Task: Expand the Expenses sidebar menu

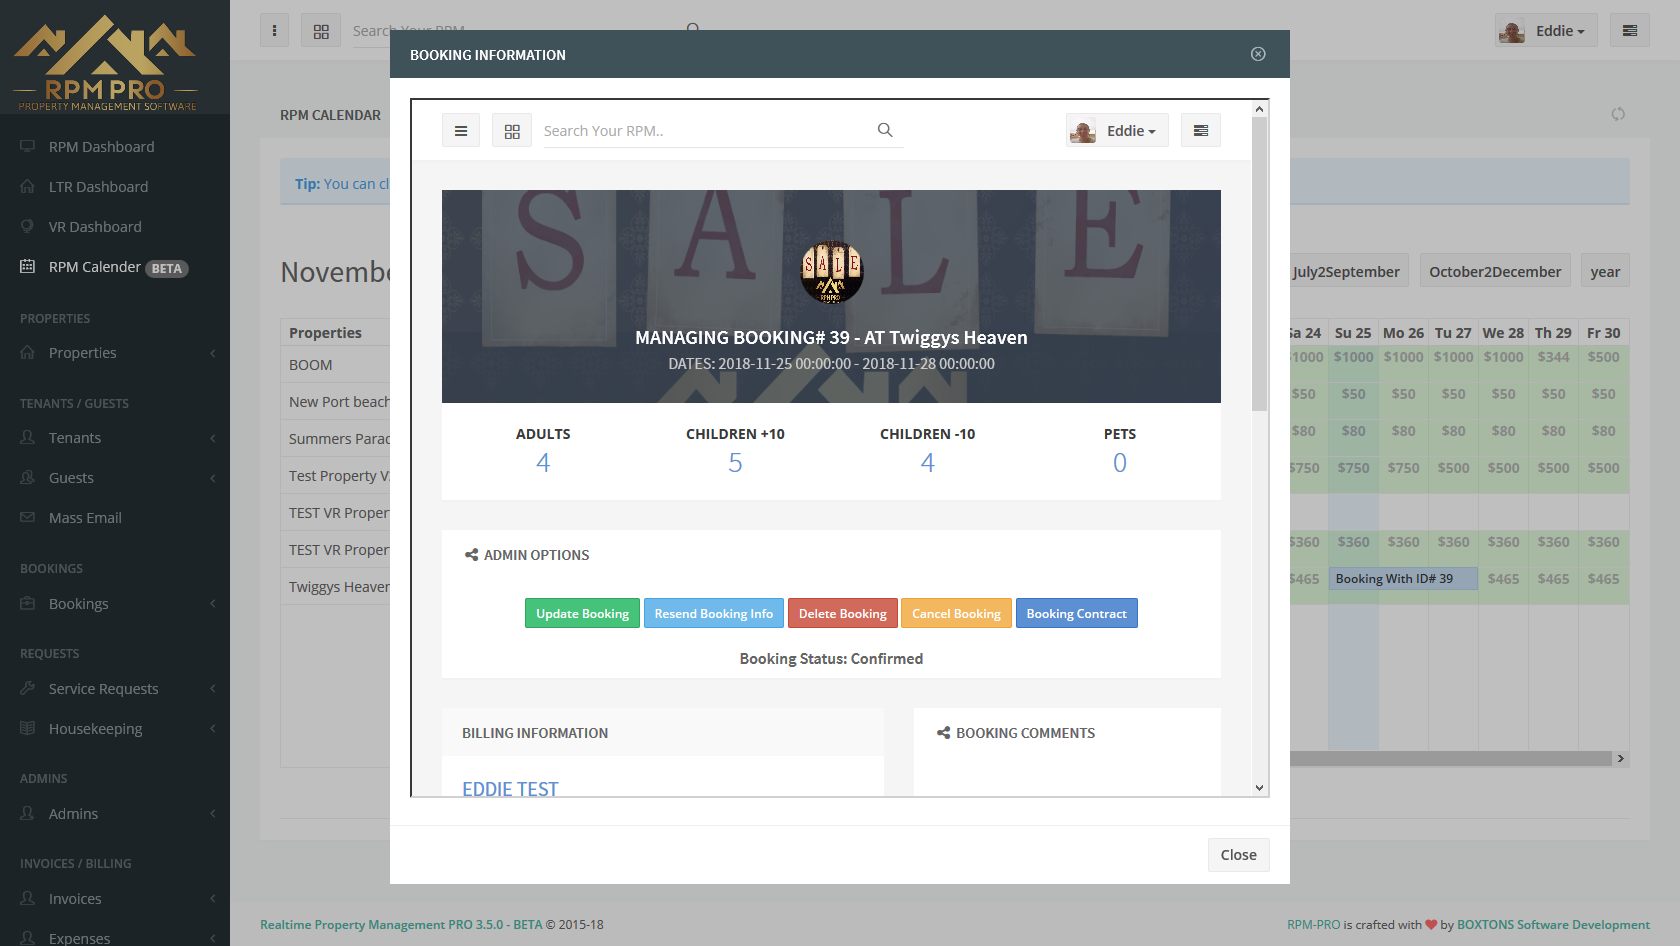Action: [x=115, y=938]
